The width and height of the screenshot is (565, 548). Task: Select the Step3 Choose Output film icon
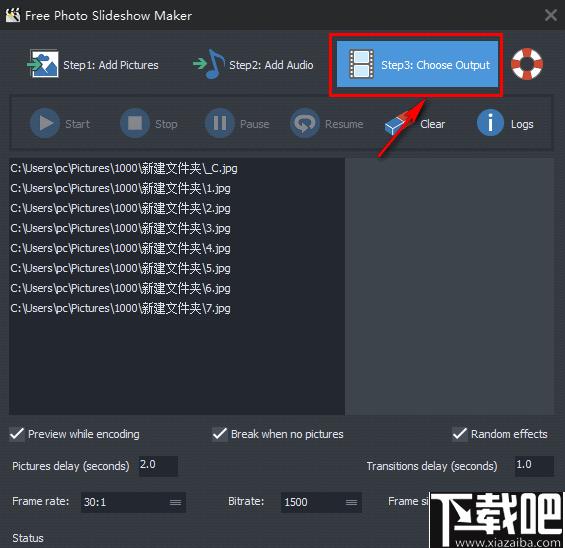[x=362, y=64]
